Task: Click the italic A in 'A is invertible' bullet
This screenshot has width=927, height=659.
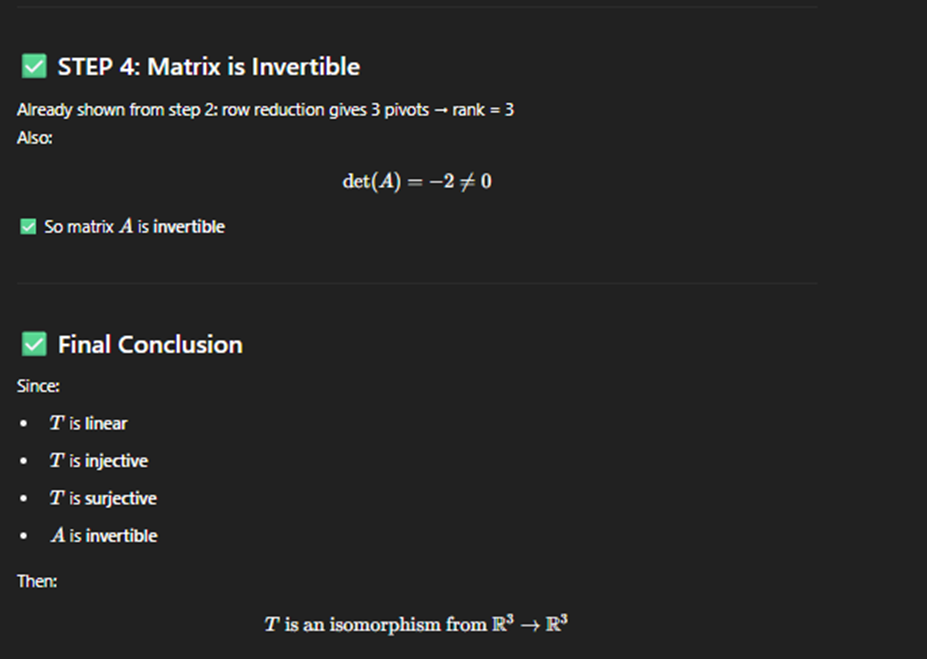Action: coord(58,535)
